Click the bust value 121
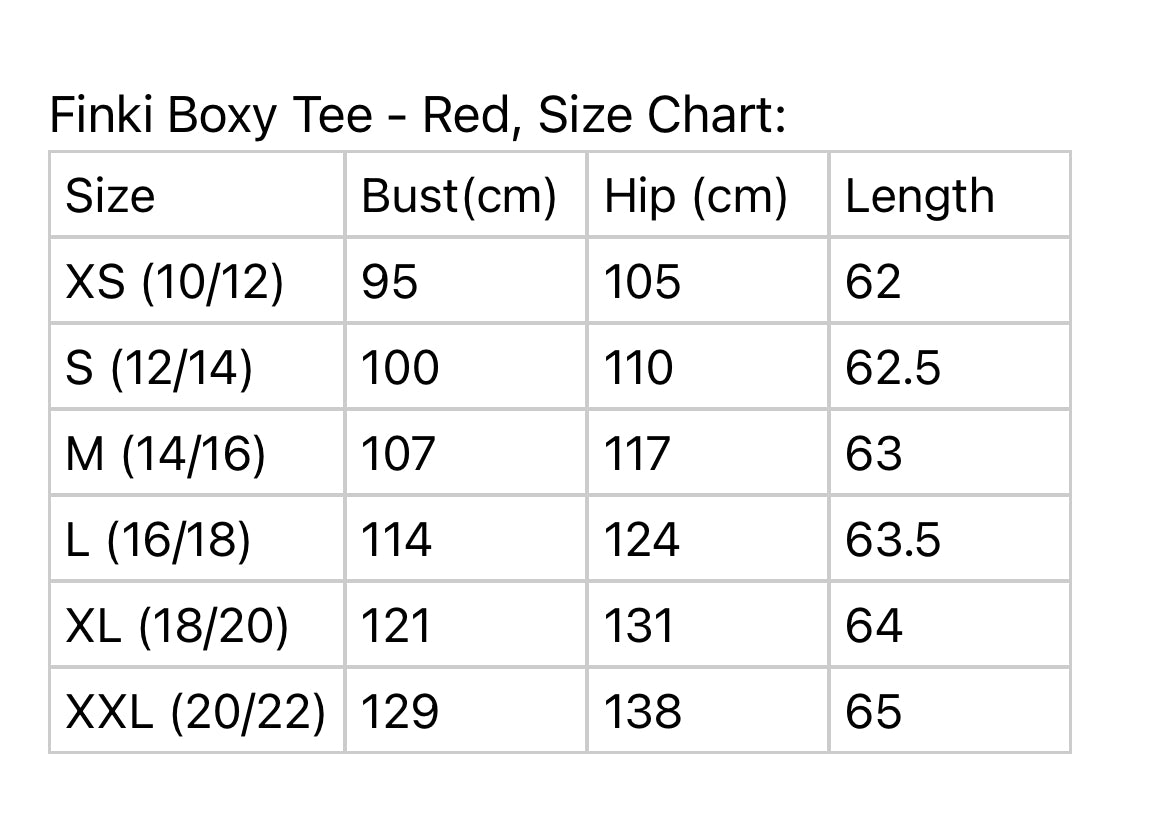The width and height of the screenshot is (1161, 818). 396,626
